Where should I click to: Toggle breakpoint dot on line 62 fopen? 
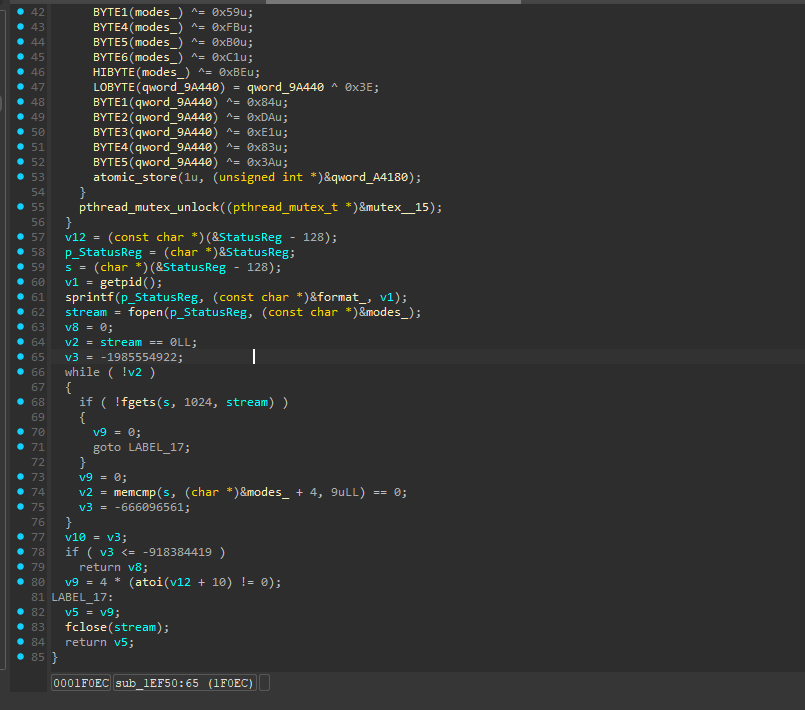pos(21,312)
